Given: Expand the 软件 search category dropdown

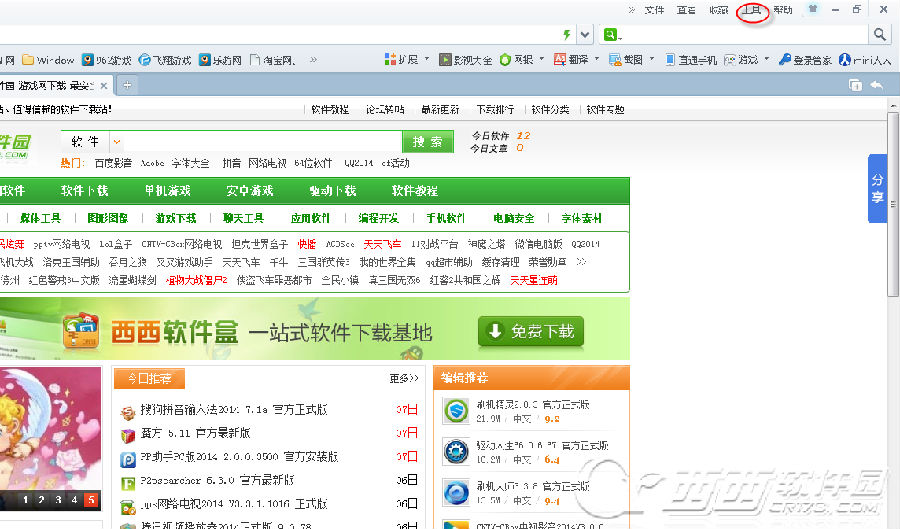Looking at the screenshot, I should pyautogui.click(x=117, y=142).
